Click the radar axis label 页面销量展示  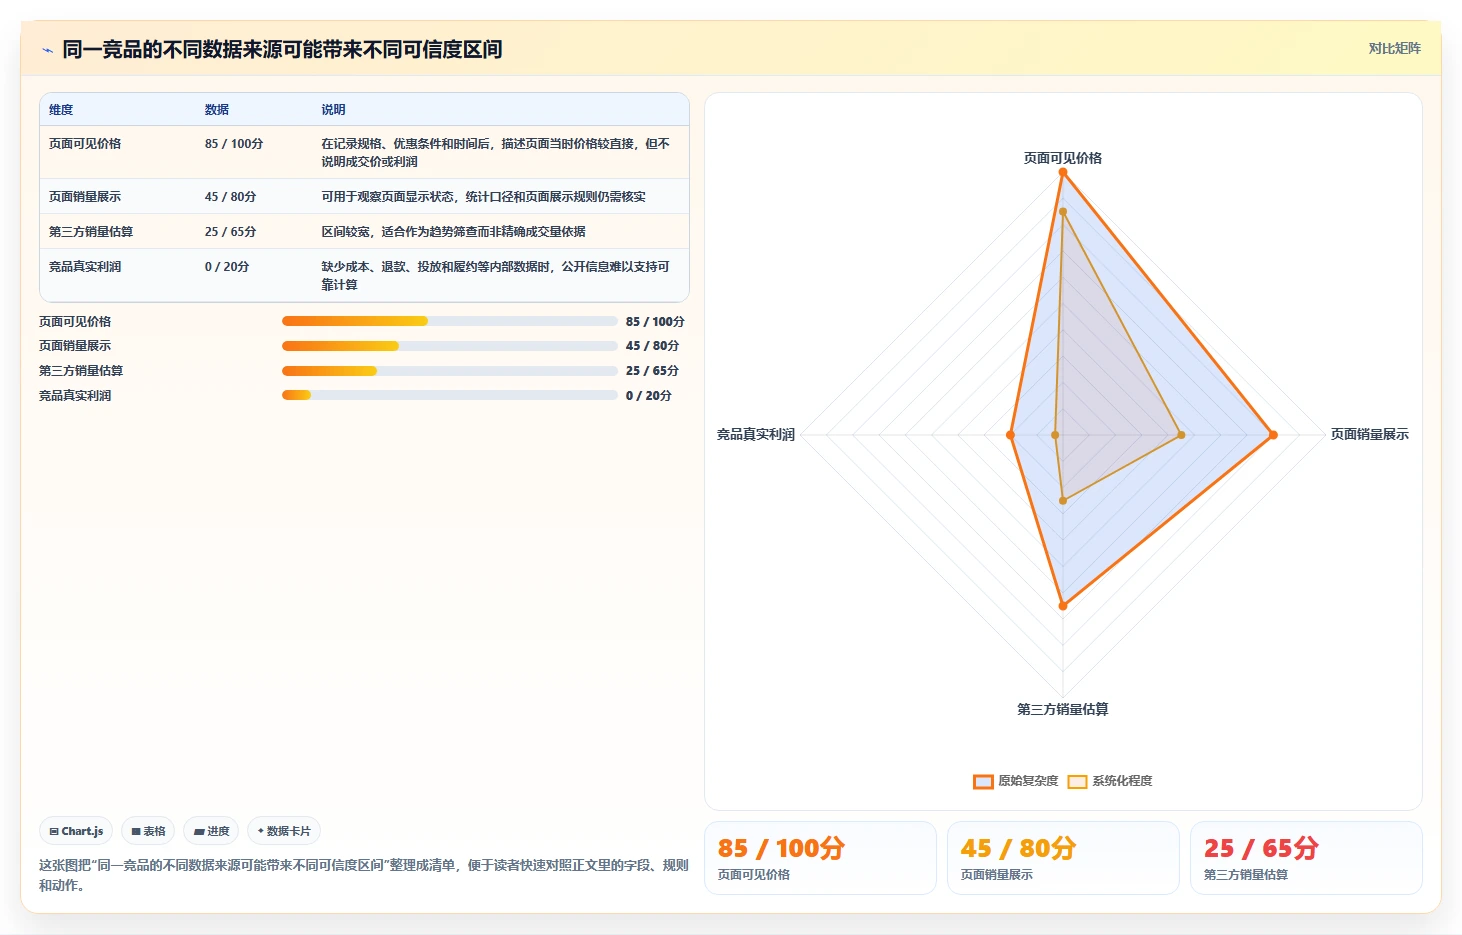tap(1370, 434)
